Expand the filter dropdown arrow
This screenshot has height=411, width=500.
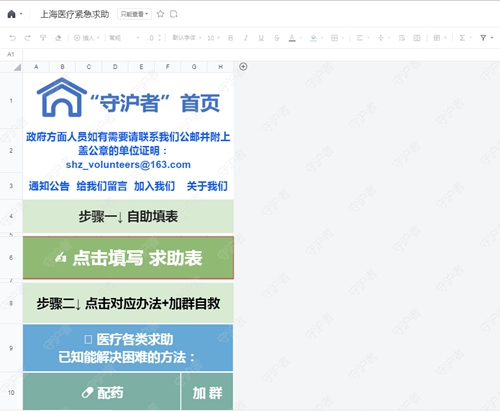tap(492, 38)
